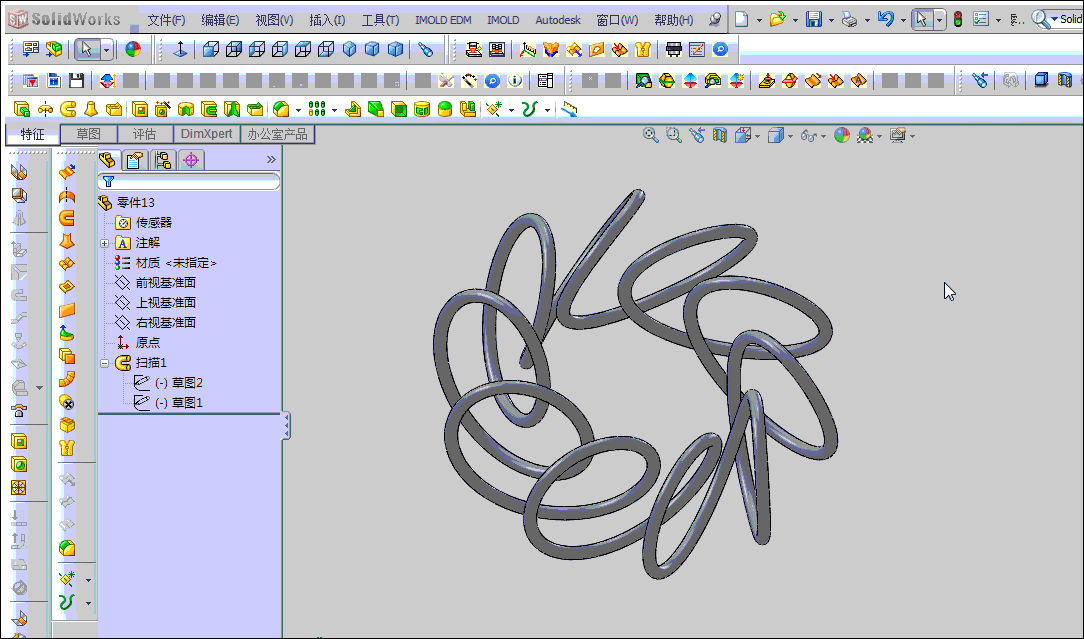This screenshot has width=1084, height=639.
Task: Click the Rebuild traffic light icon
Action: tap(957, 19)
